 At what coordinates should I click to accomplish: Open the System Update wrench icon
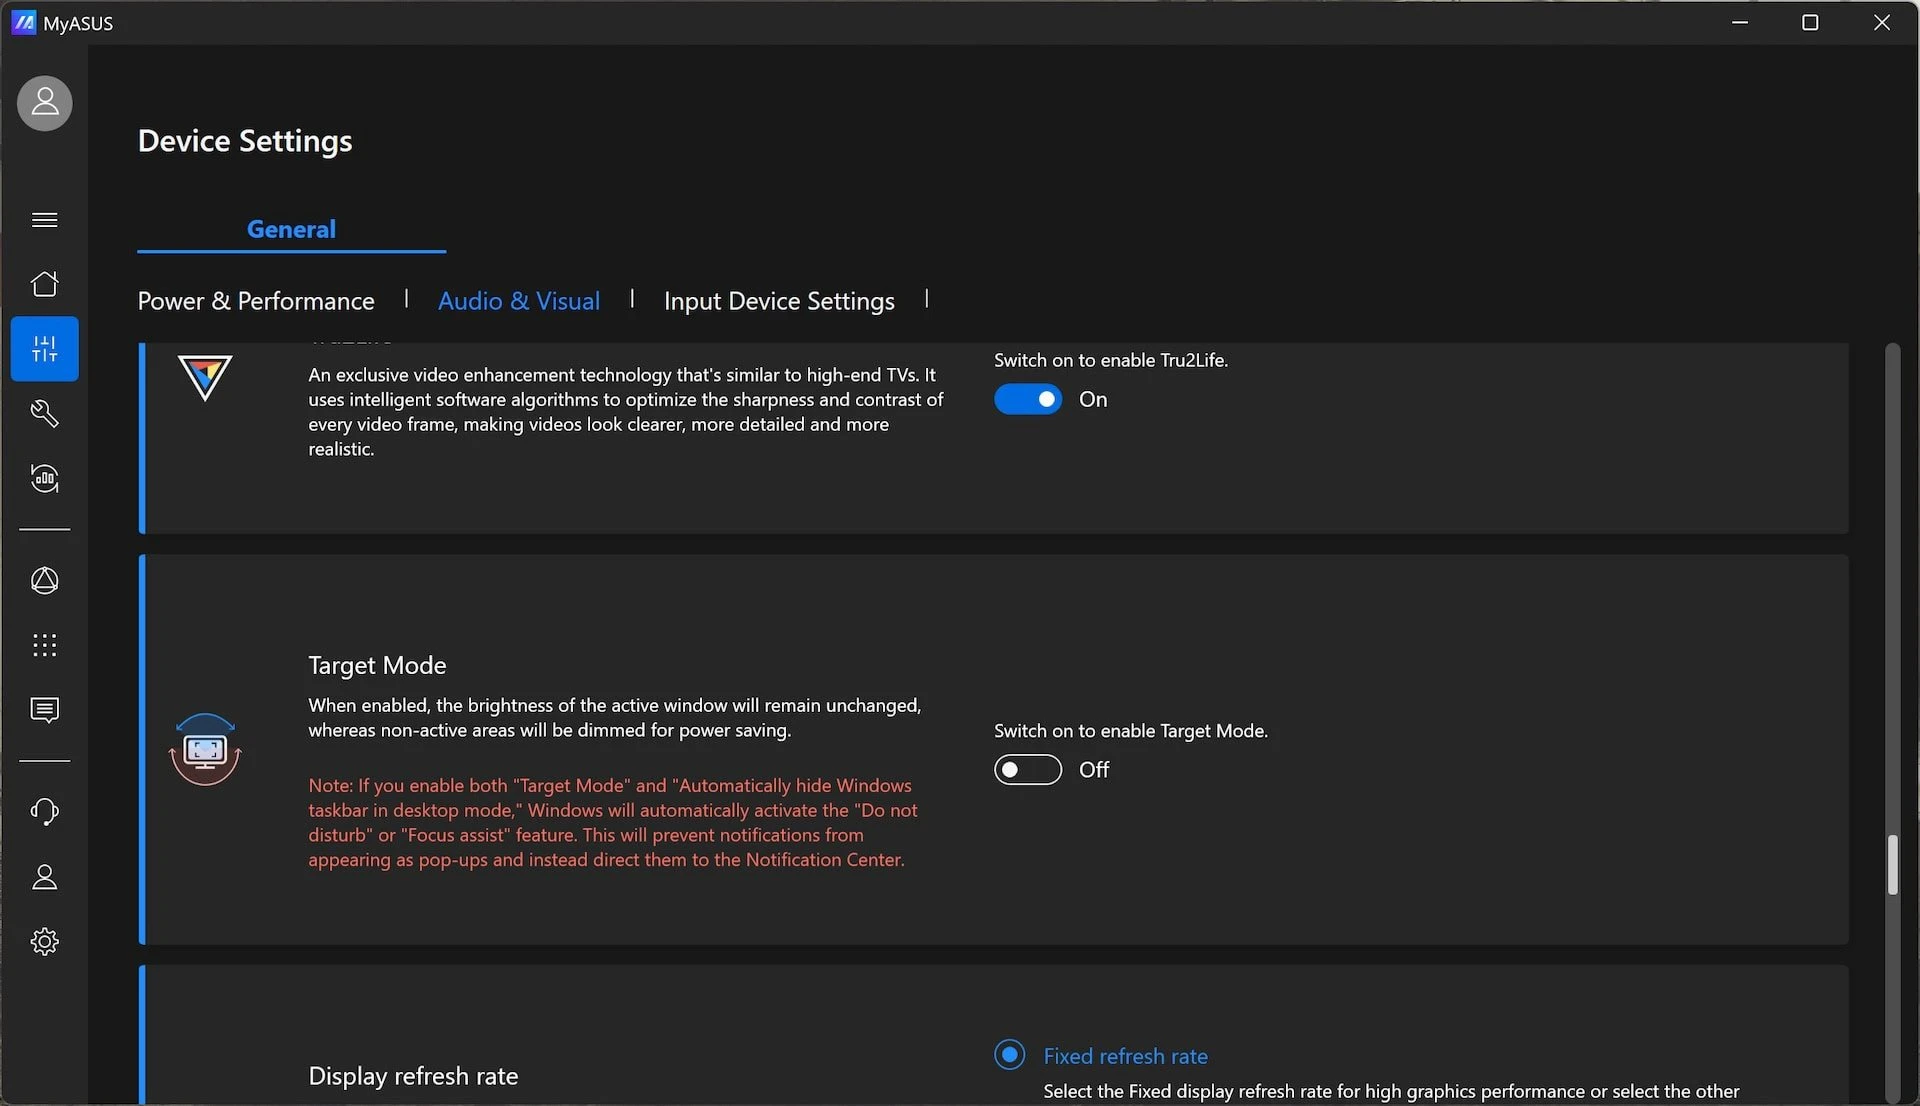point(44,414)
